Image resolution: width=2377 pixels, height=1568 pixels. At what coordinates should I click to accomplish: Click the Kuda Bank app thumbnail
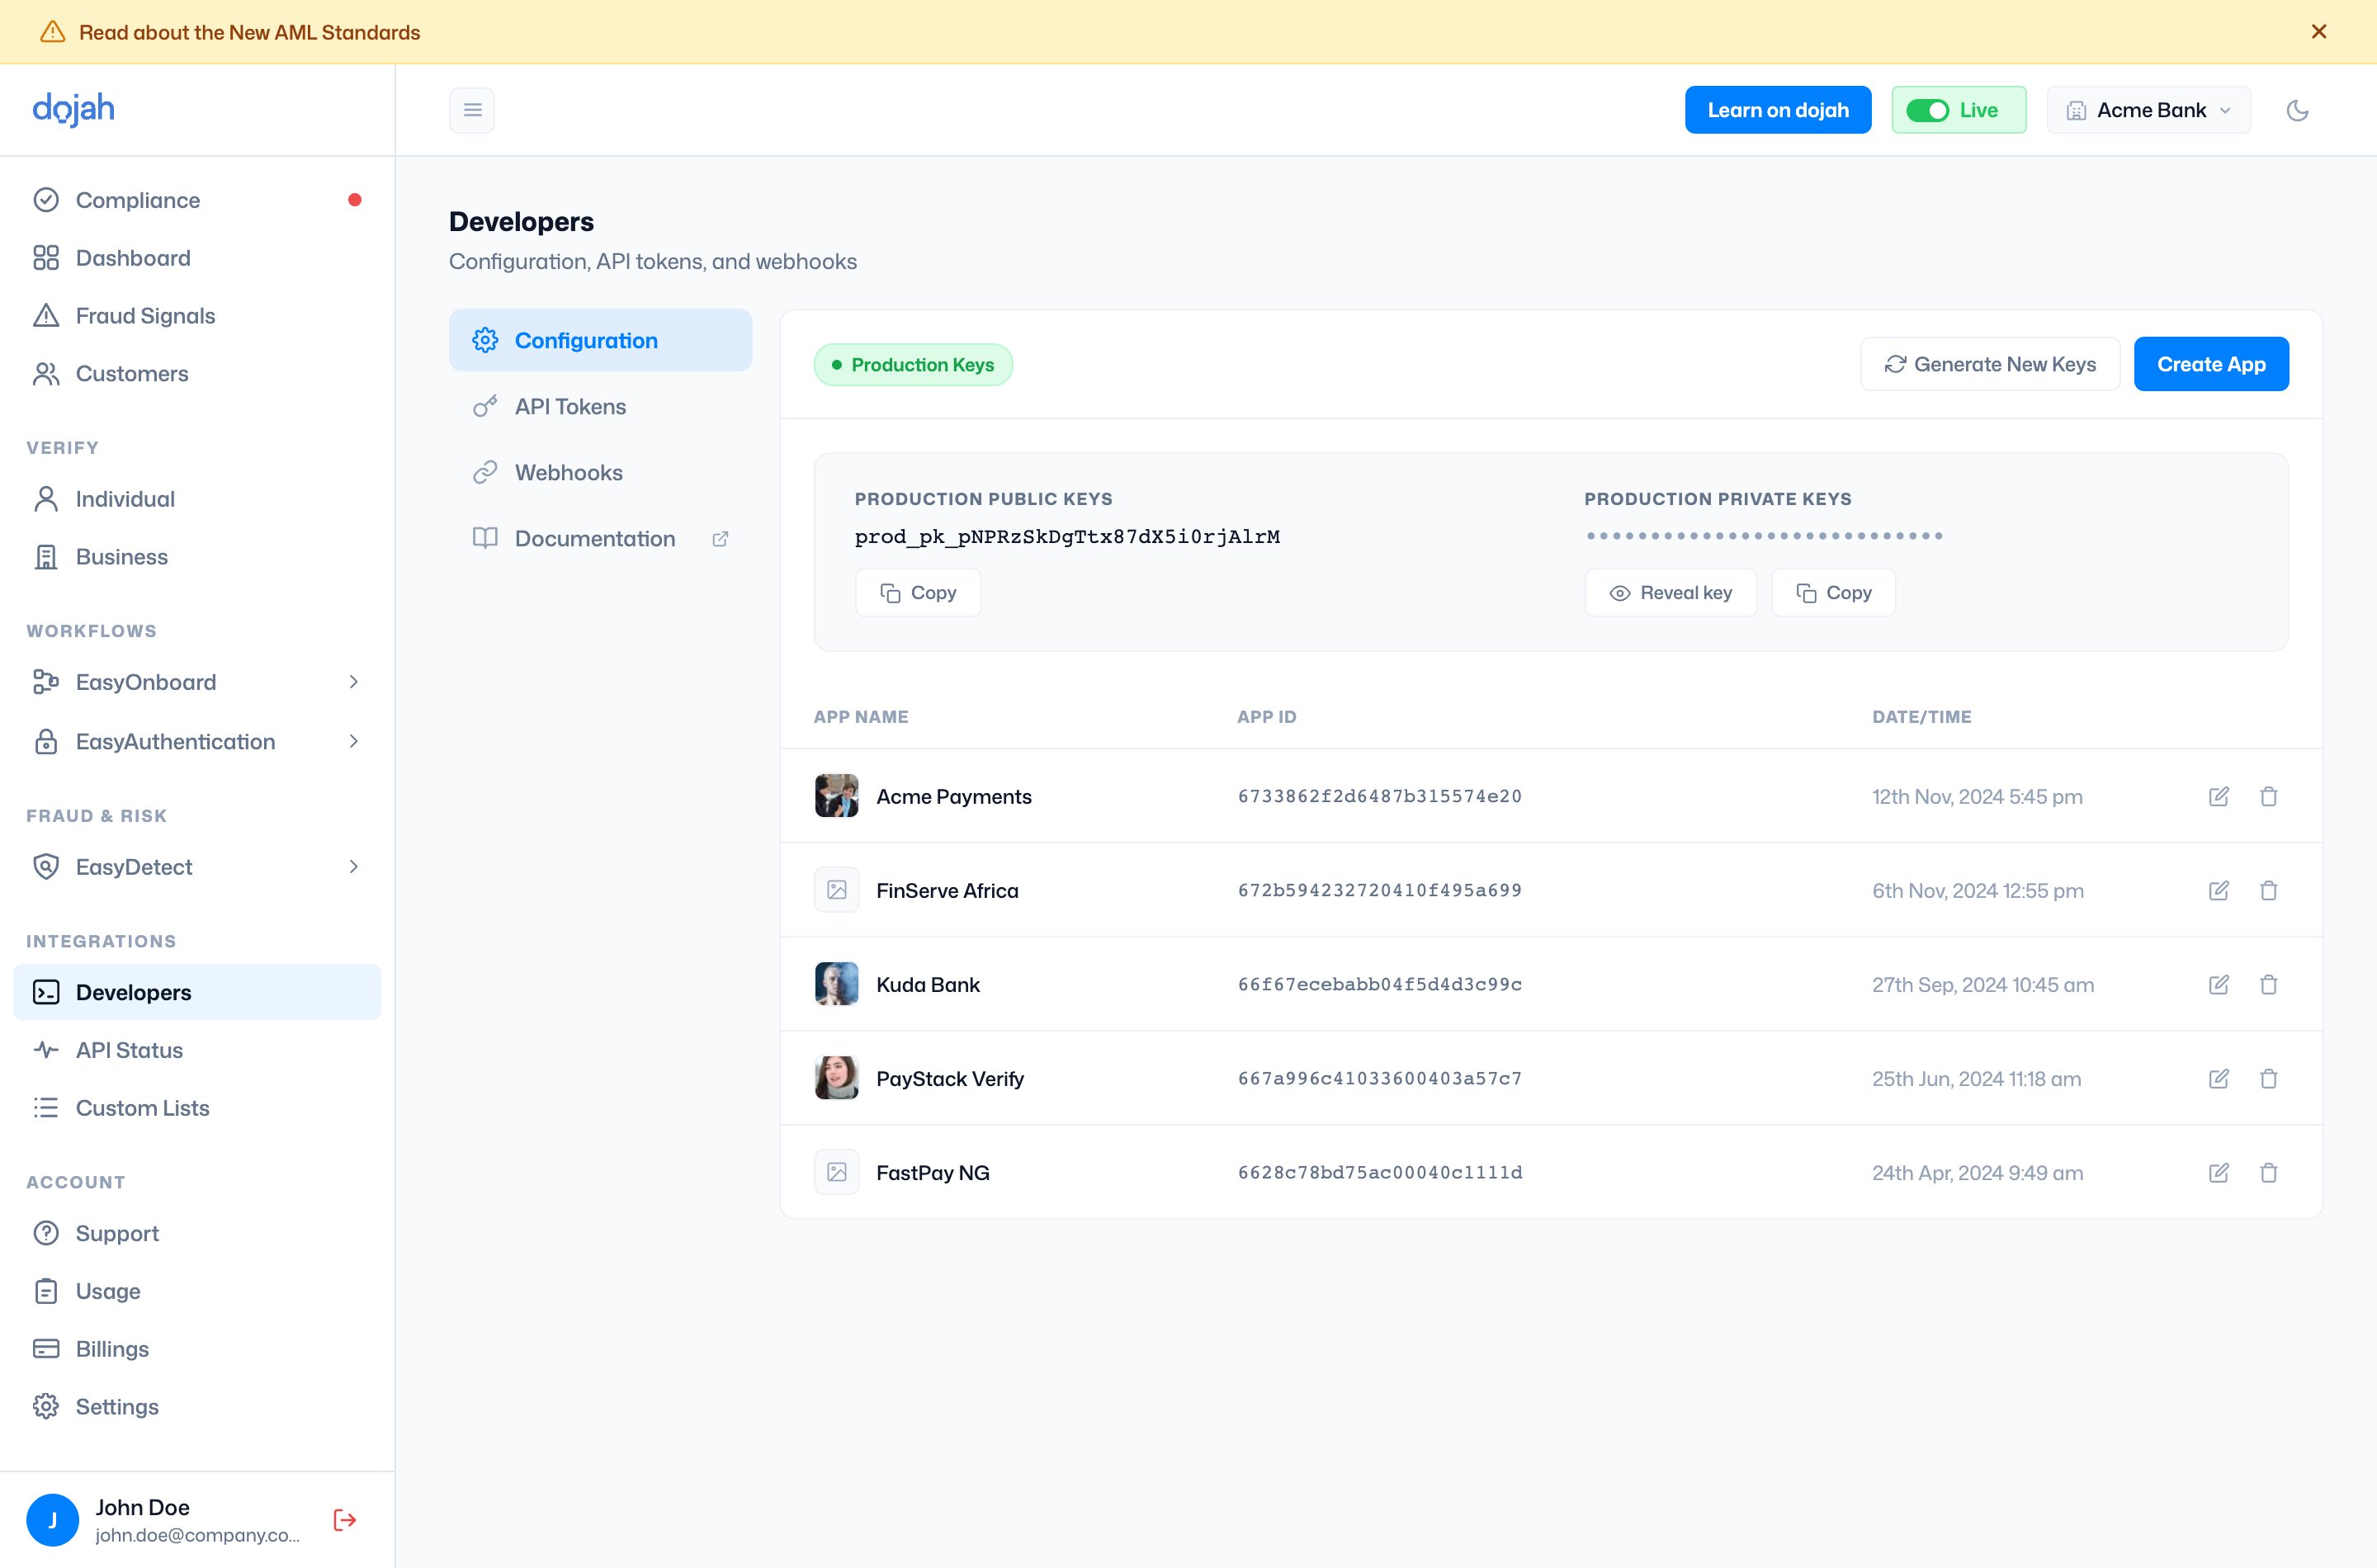click(x=837, y=984)
